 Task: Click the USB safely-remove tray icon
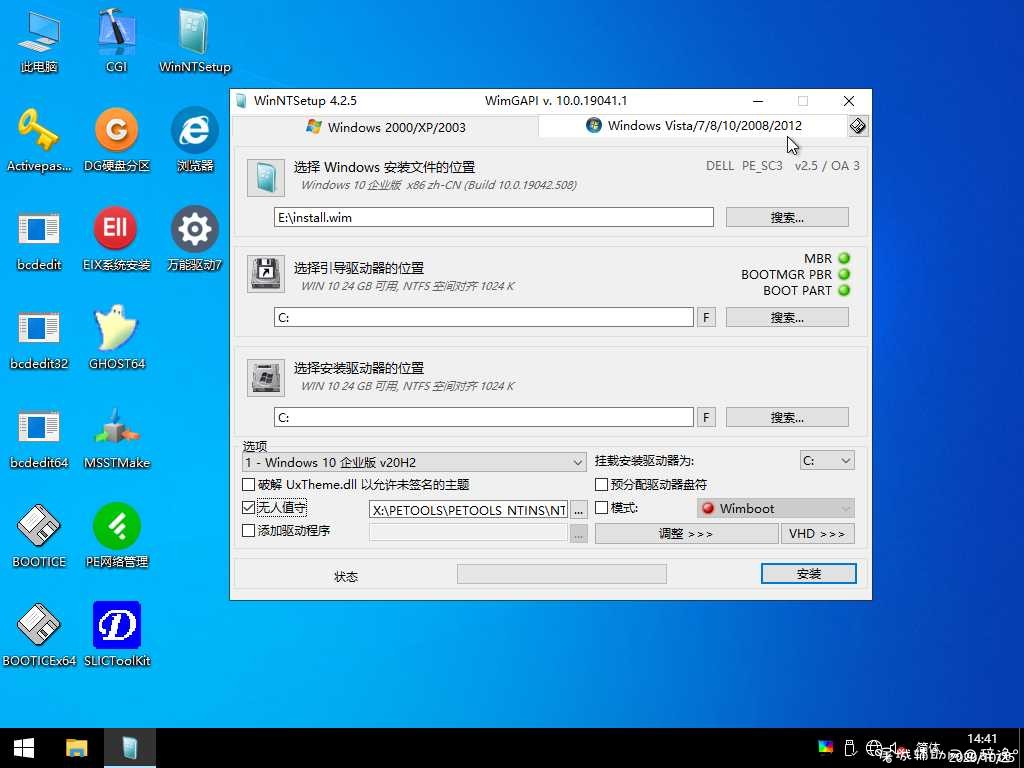click(850, 747)
